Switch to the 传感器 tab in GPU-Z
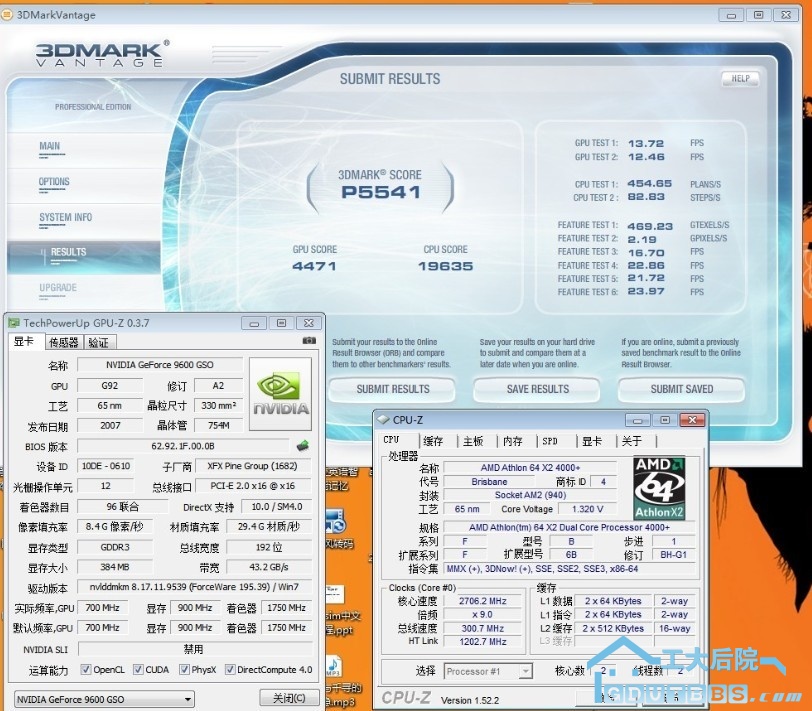This screenshot has height=711, width=812. [x=63, y=342]
